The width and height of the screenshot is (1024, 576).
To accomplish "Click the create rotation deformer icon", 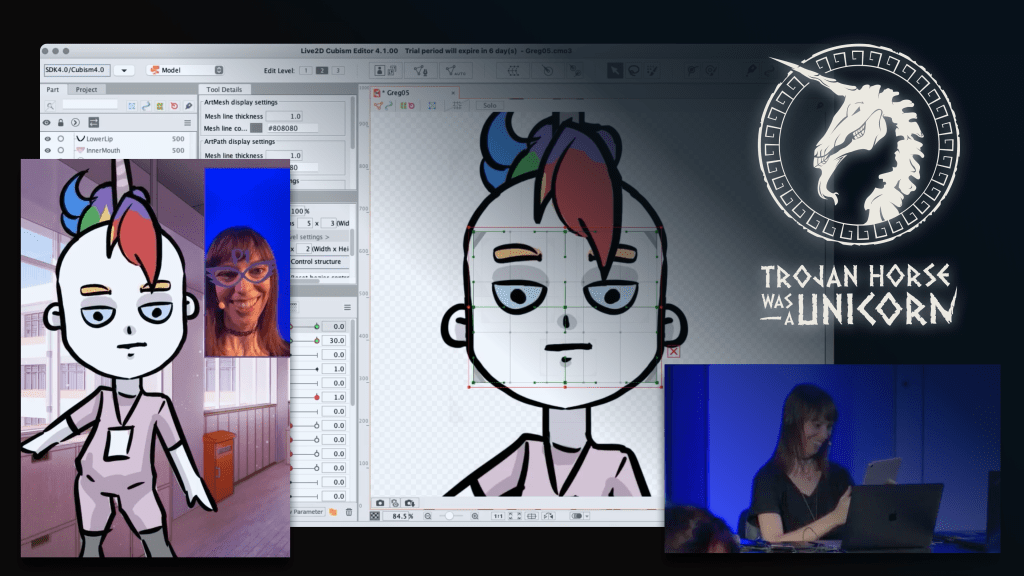I will click(x=547, y=71).
